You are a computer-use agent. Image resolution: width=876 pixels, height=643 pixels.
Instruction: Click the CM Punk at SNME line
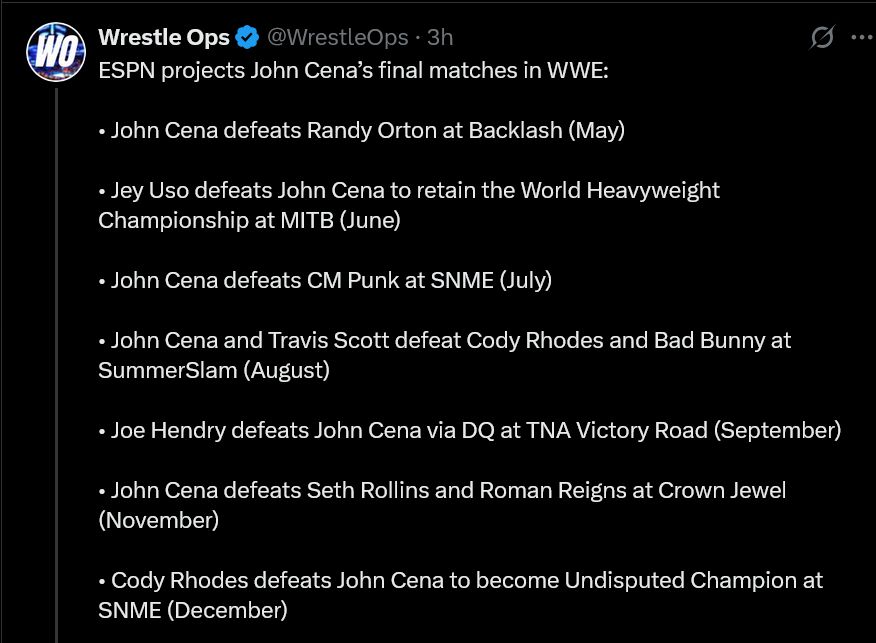point(326,280)
